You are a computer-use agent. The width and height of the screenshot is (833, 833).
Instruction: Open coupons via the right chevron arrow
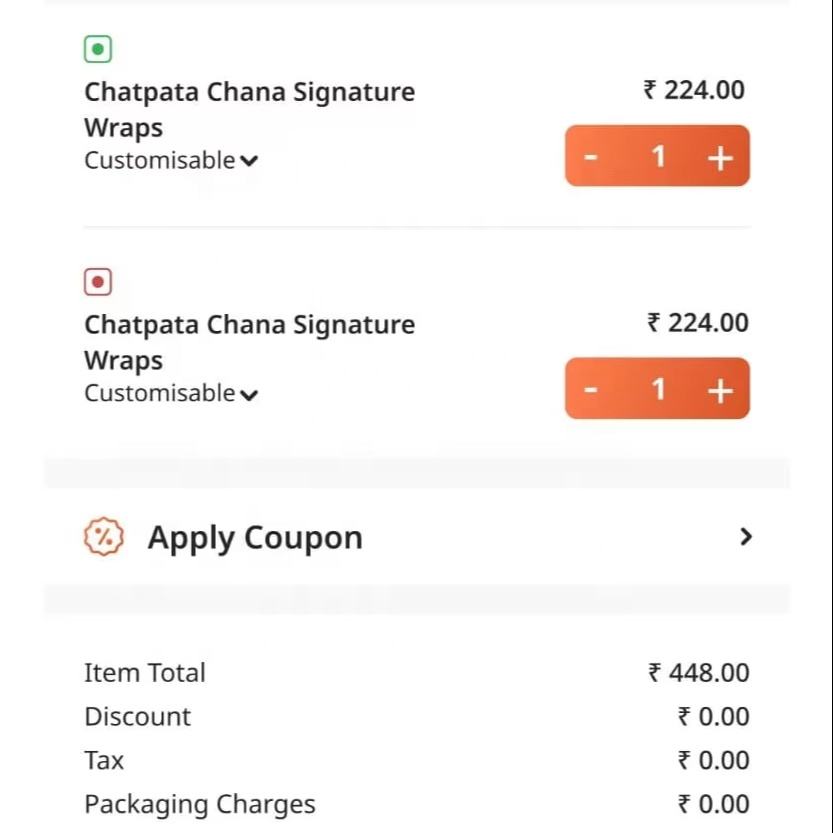(x=745, y=537)
